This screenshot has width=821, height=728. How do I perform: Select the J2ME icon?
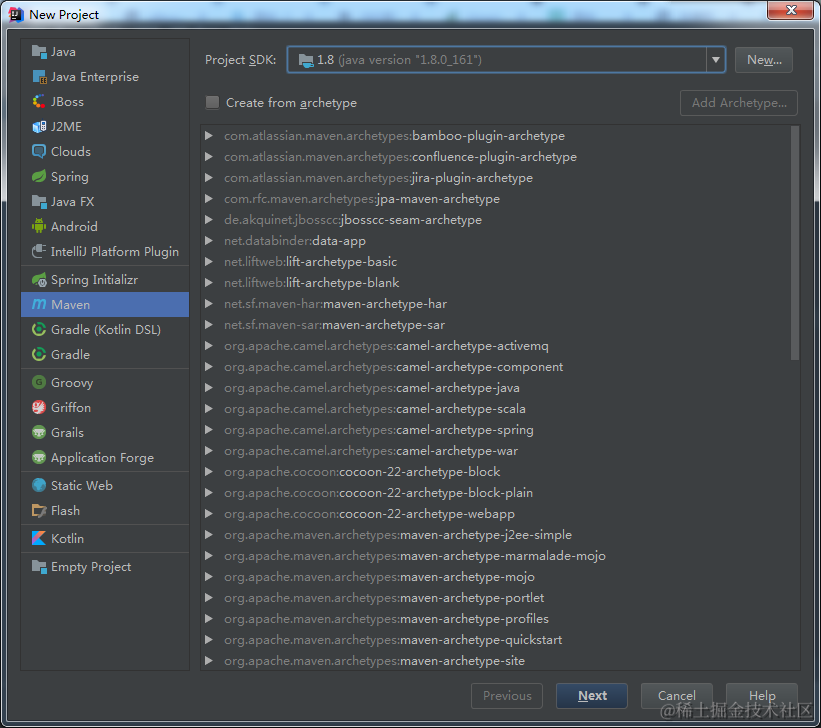pos(39,127)
